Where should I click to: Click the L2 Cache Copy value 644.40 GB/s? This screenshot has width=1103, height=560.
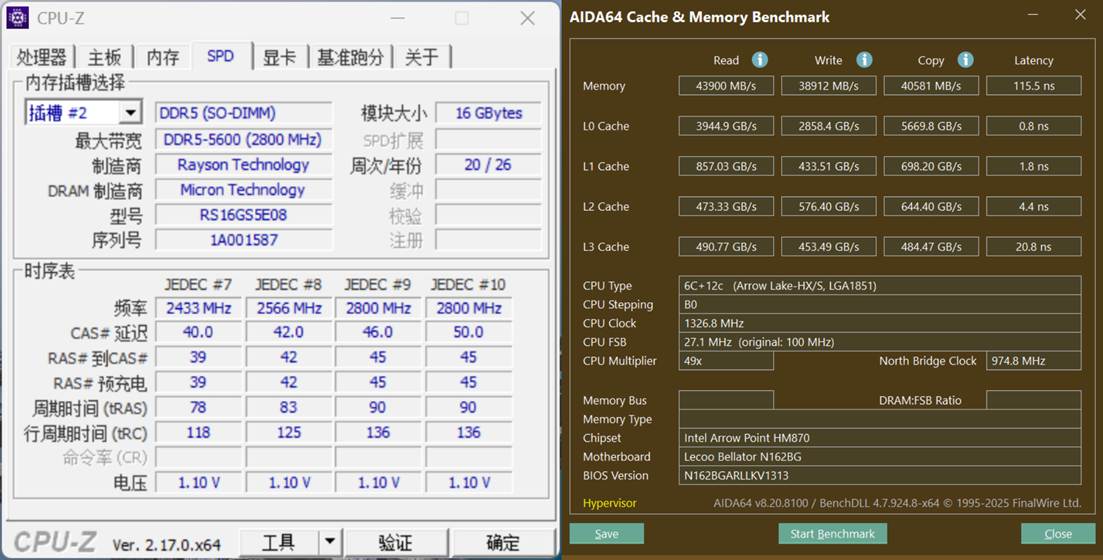click(x=931, y=206)
